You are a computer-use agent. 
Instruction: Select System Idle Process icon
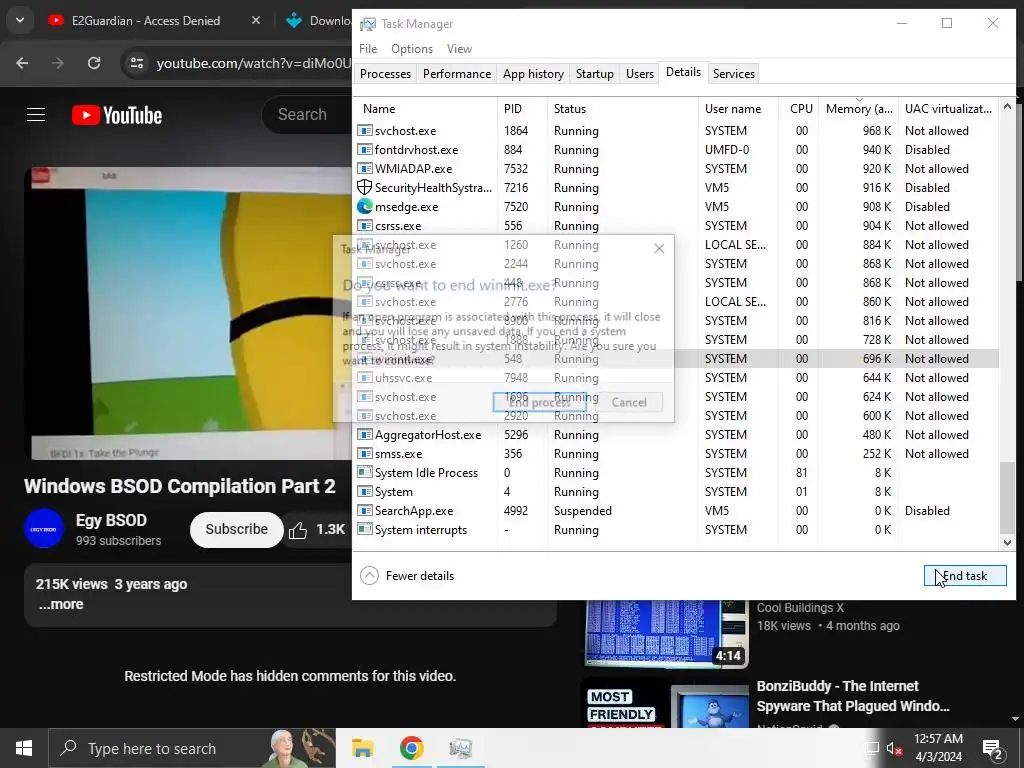click(365, 472)
